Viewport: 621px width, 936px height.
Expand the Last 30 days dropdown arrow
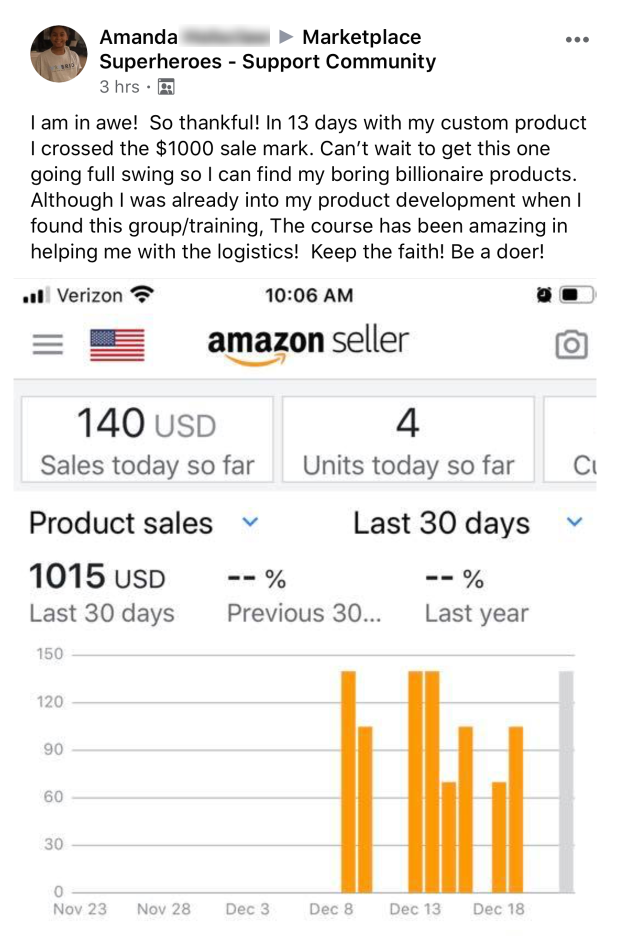(574, 522)
